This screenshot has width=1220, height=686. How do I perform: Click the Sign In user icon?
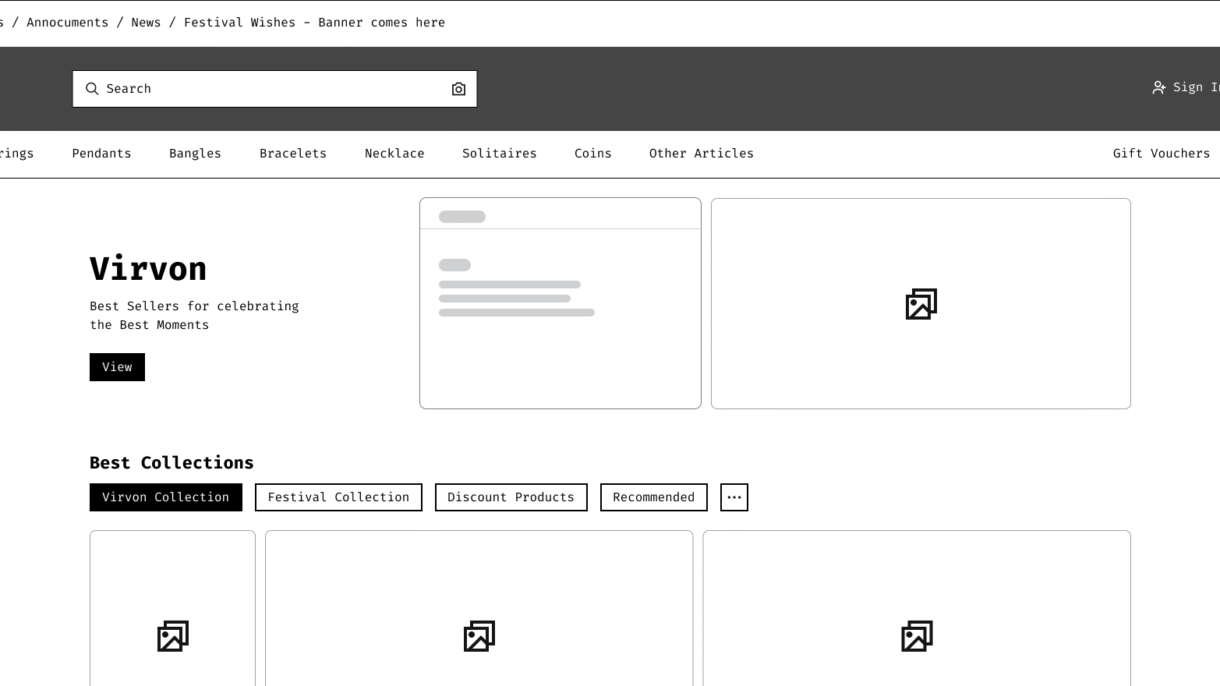click(x=1159, y=88)
